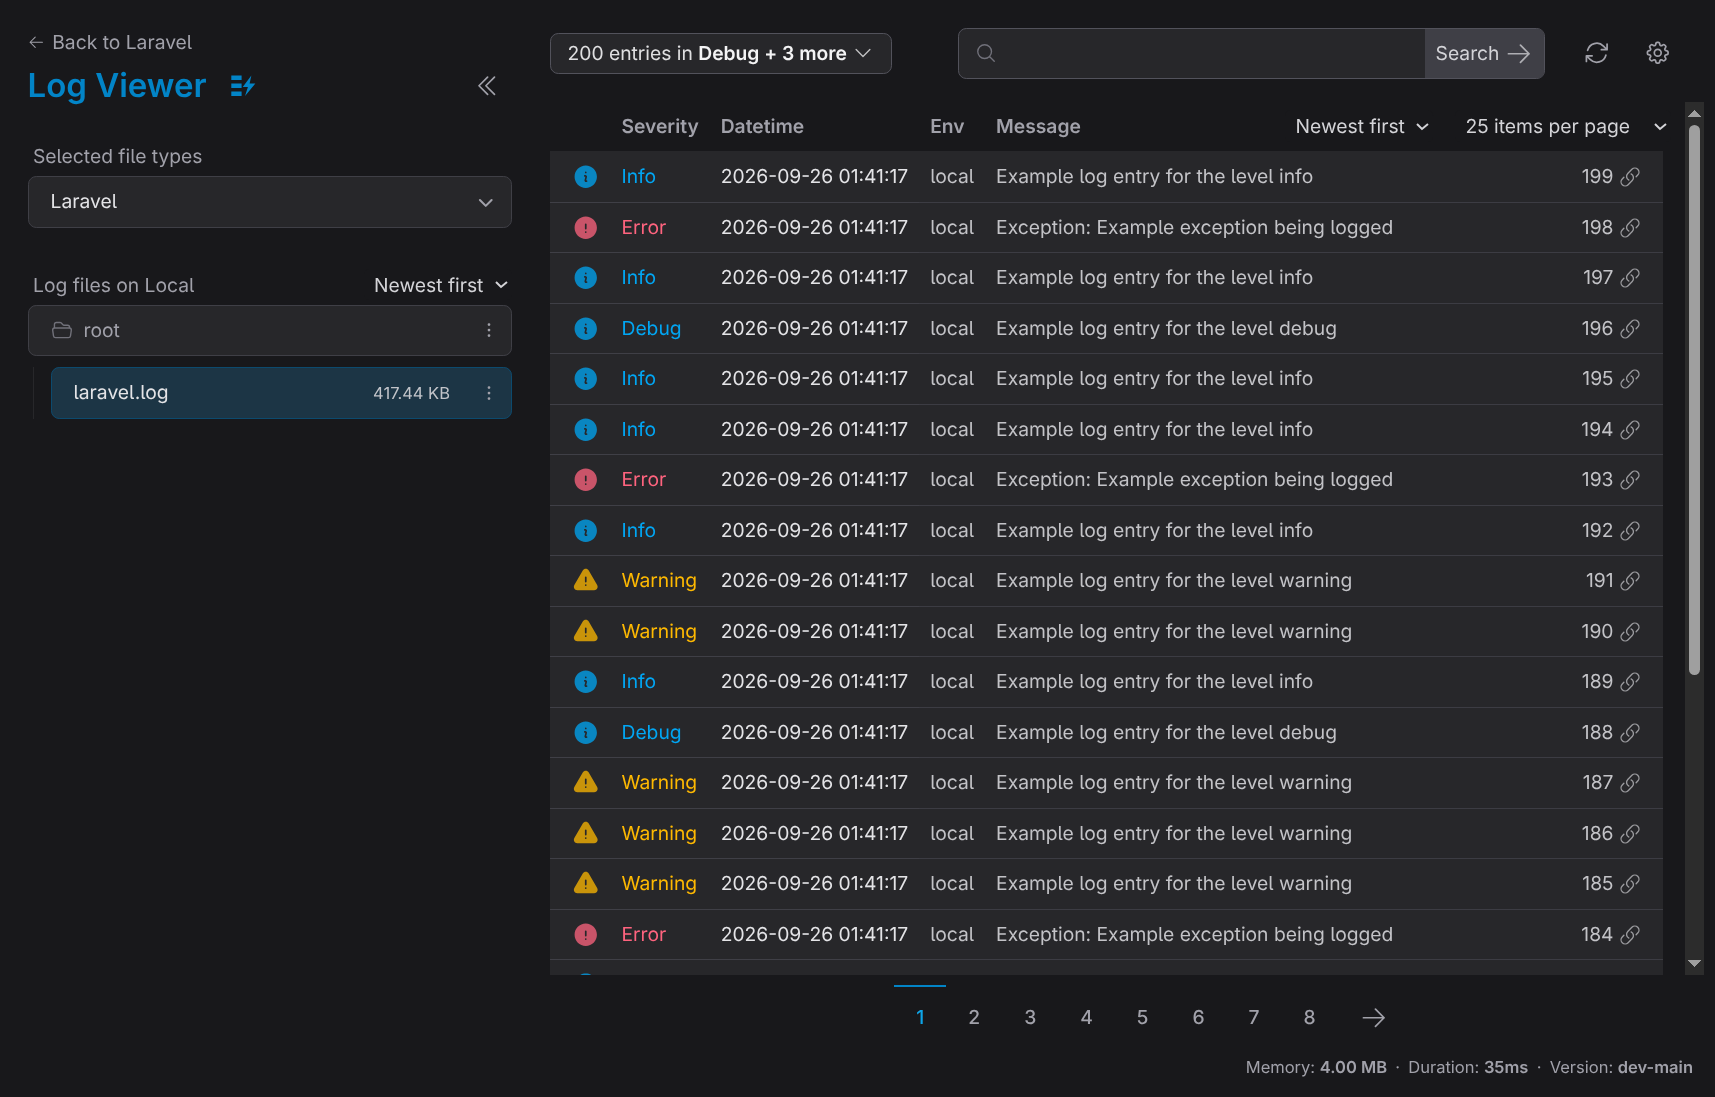Click the log list vertical scrollbar thumb
The image size is (1715, 1097).
[x=1694, y=400]
